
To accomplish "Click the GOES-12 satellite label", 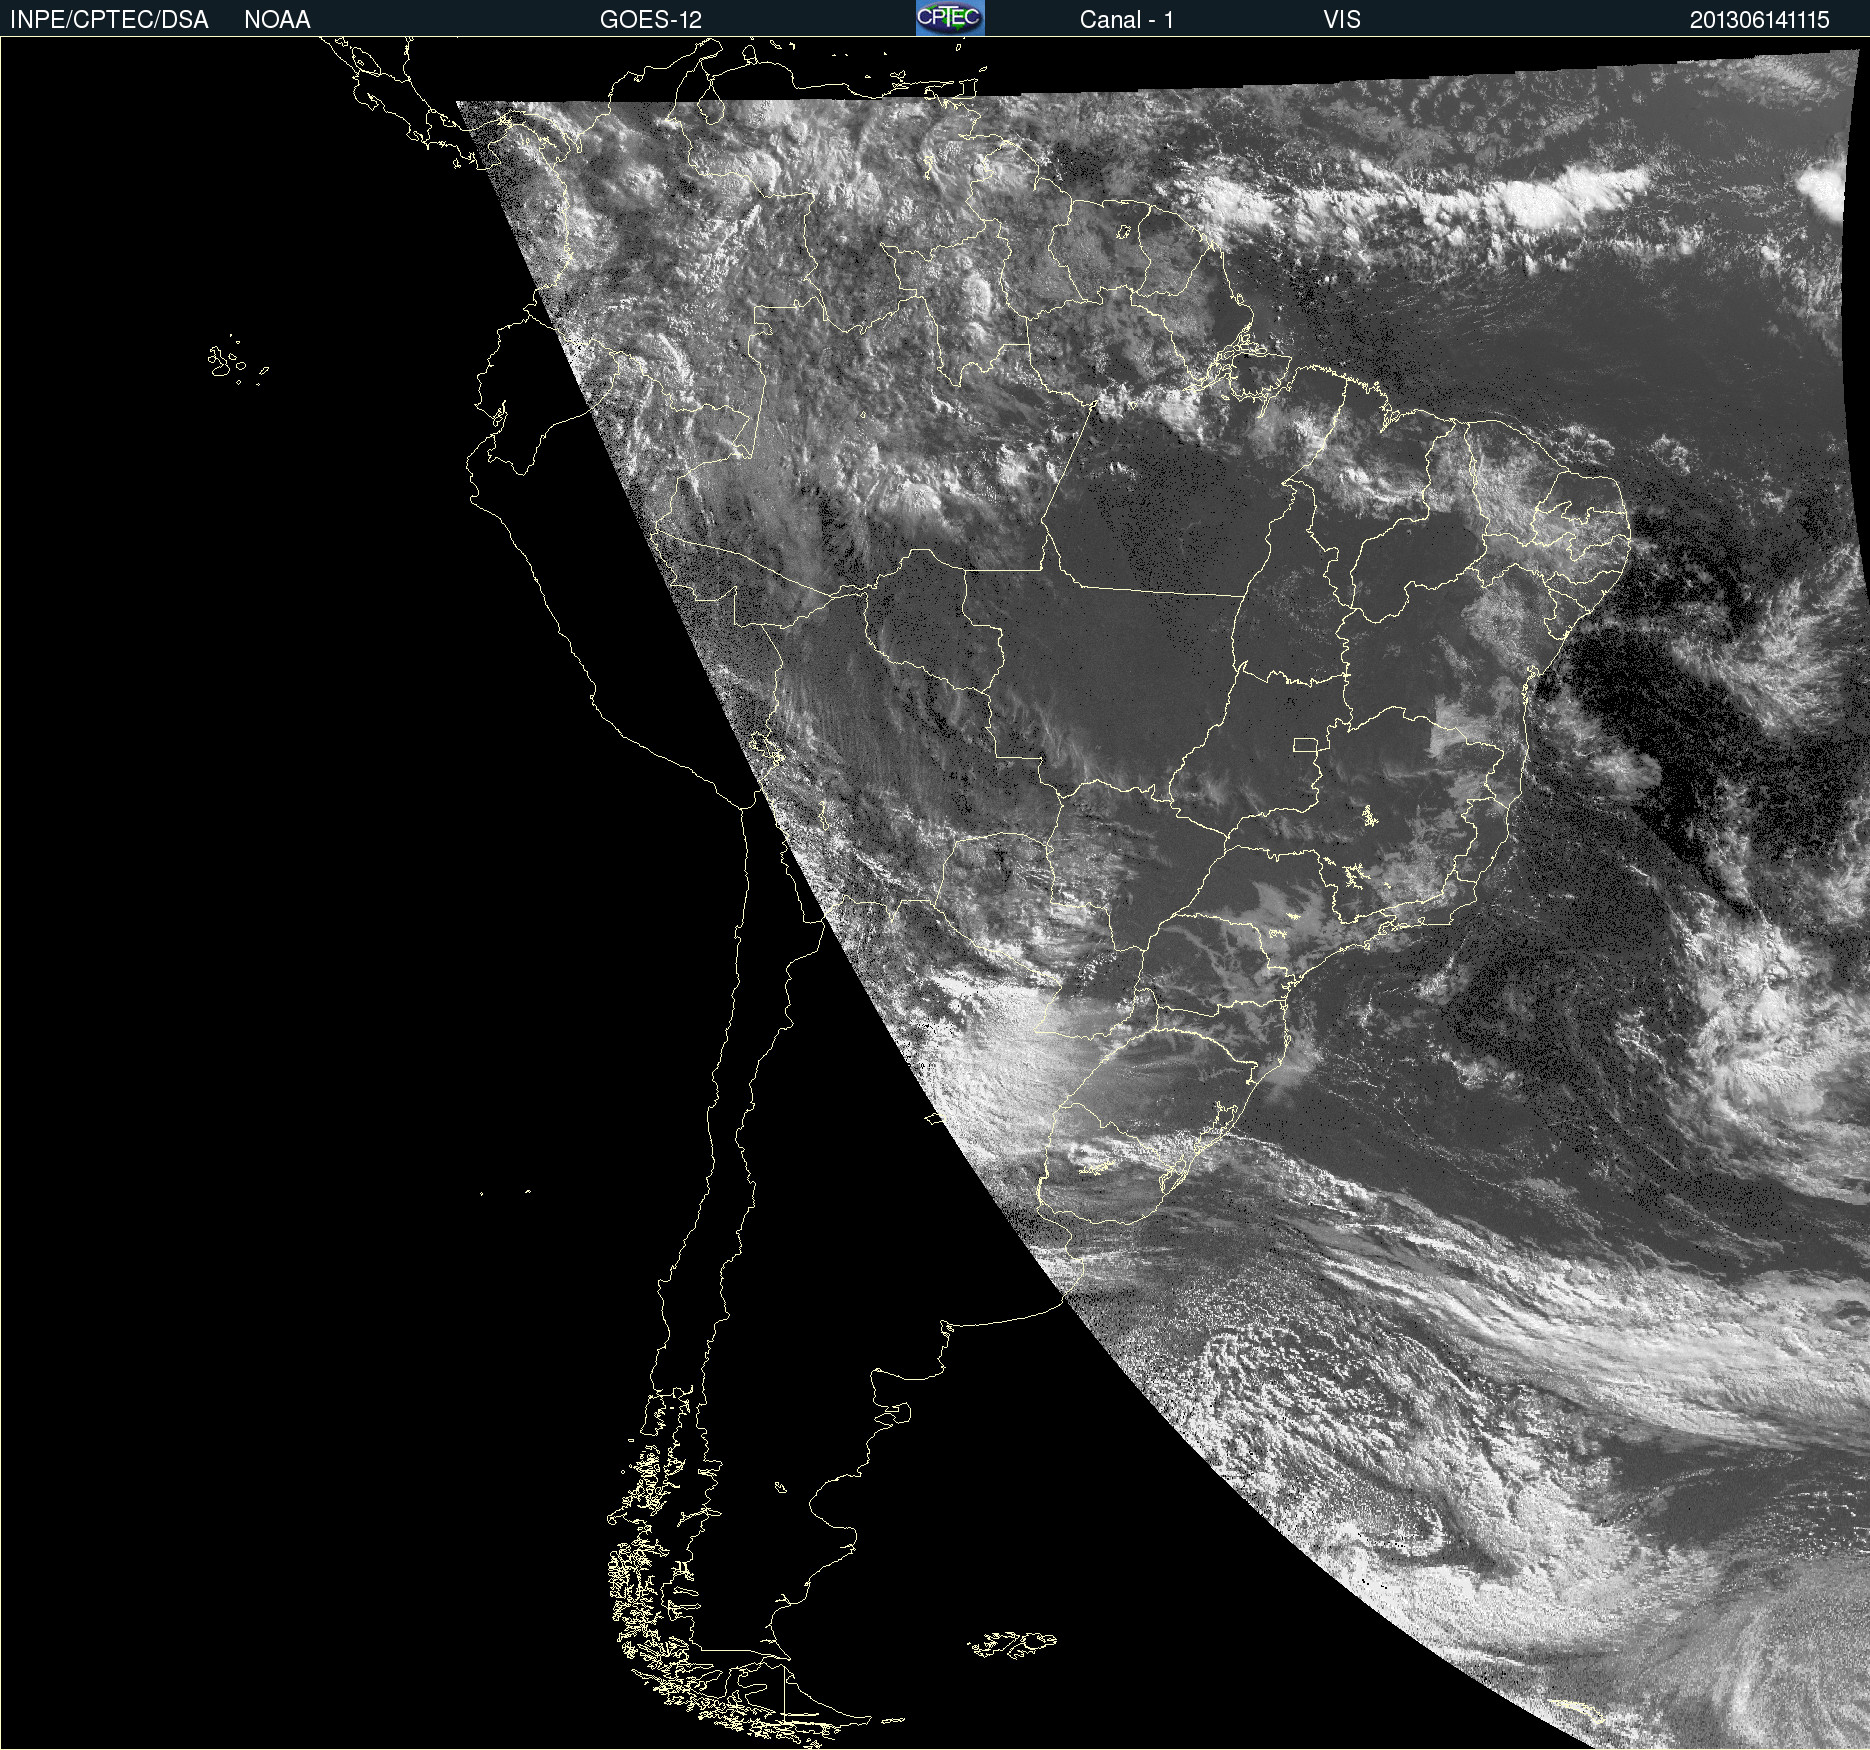I will click(651, 20).
